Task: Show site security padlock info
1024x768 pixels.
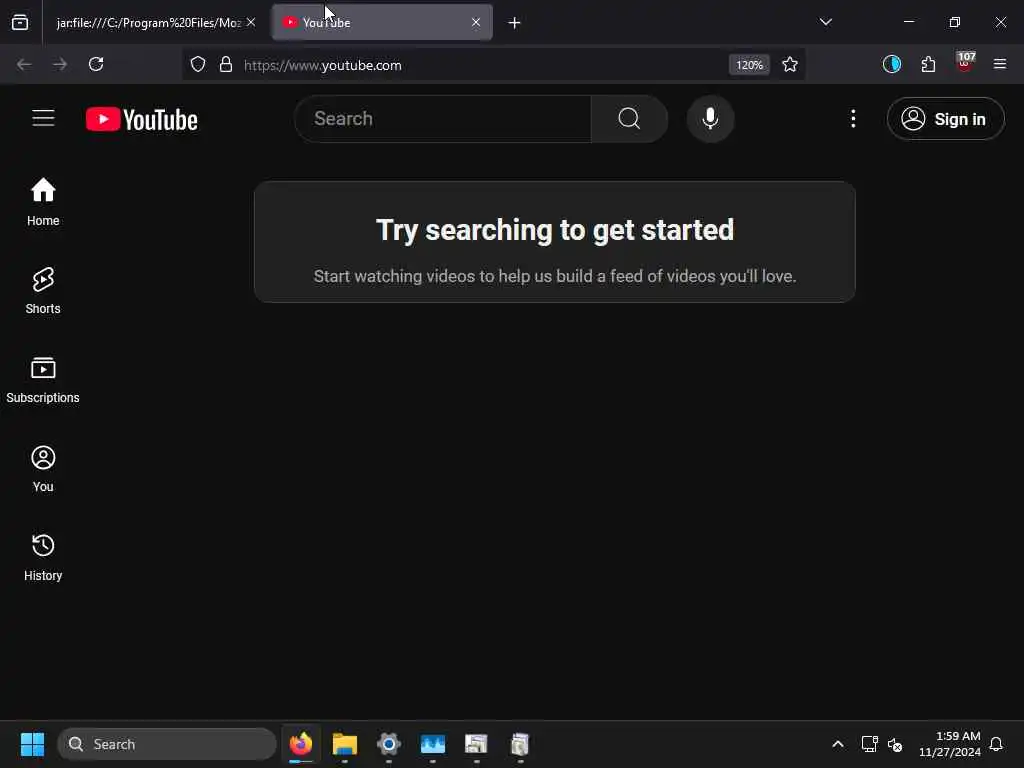Action: click(x=226, y=64)
